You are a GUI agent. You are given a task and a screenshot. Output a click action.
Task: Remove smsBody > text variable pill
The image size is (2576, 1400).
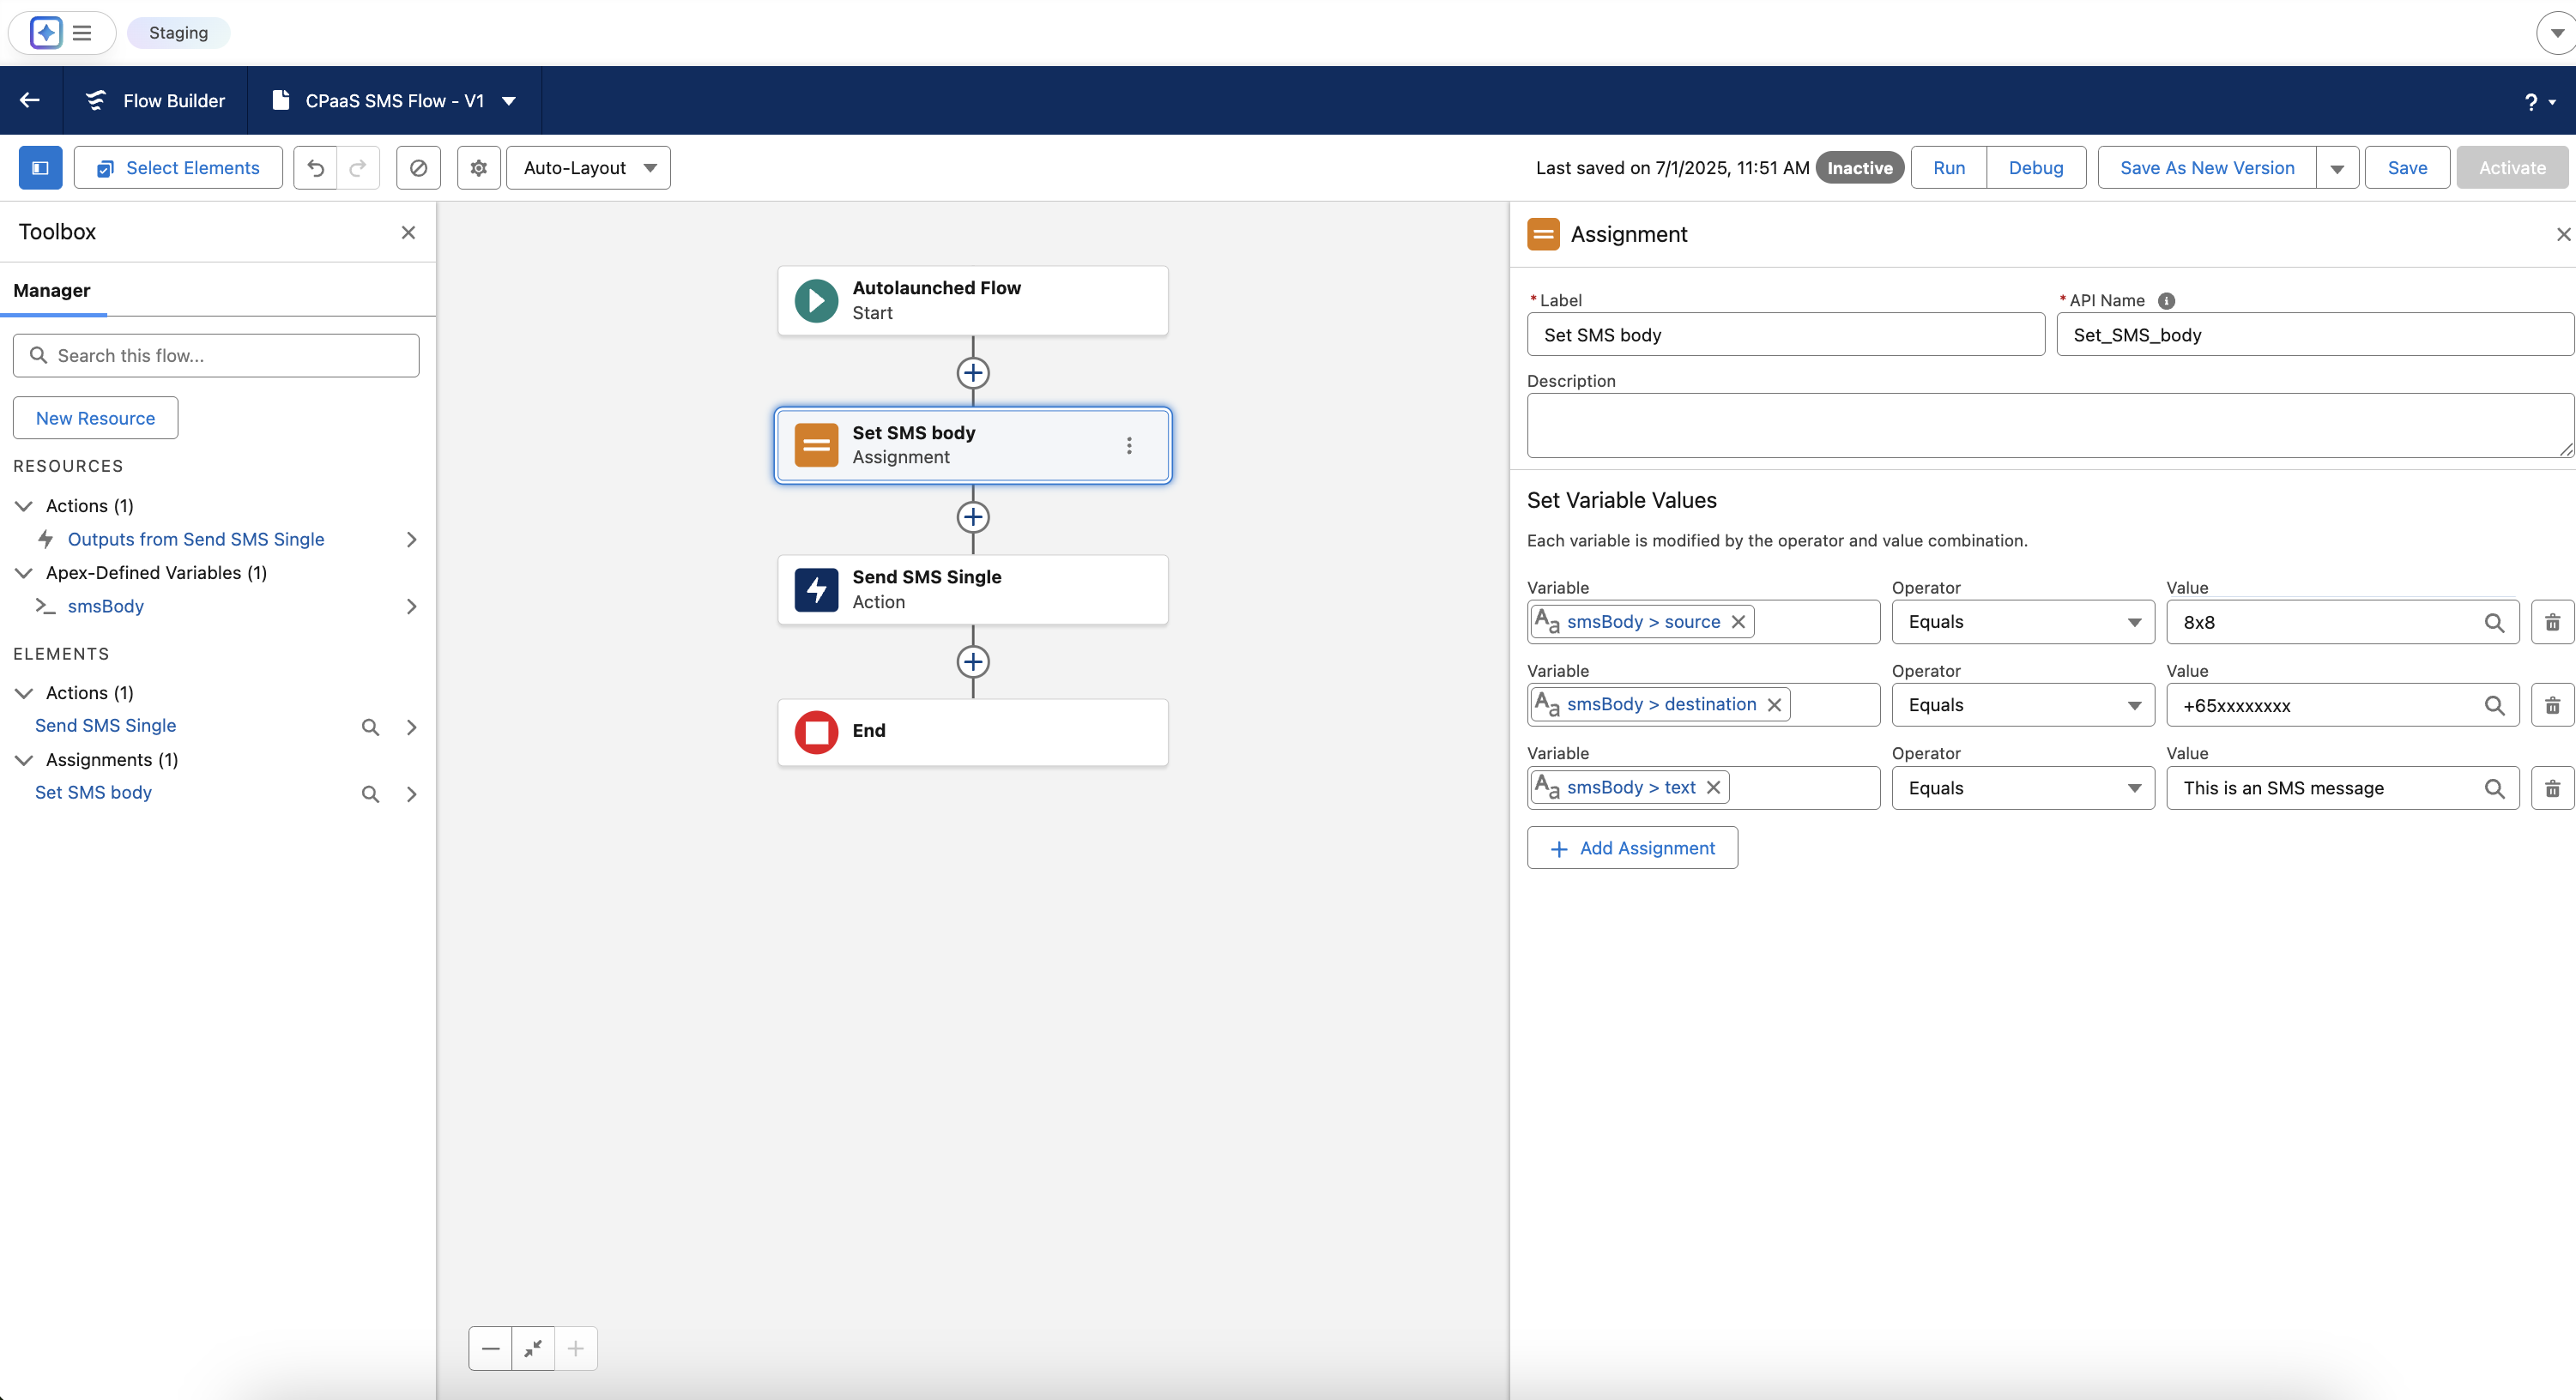click(1714, 788)
